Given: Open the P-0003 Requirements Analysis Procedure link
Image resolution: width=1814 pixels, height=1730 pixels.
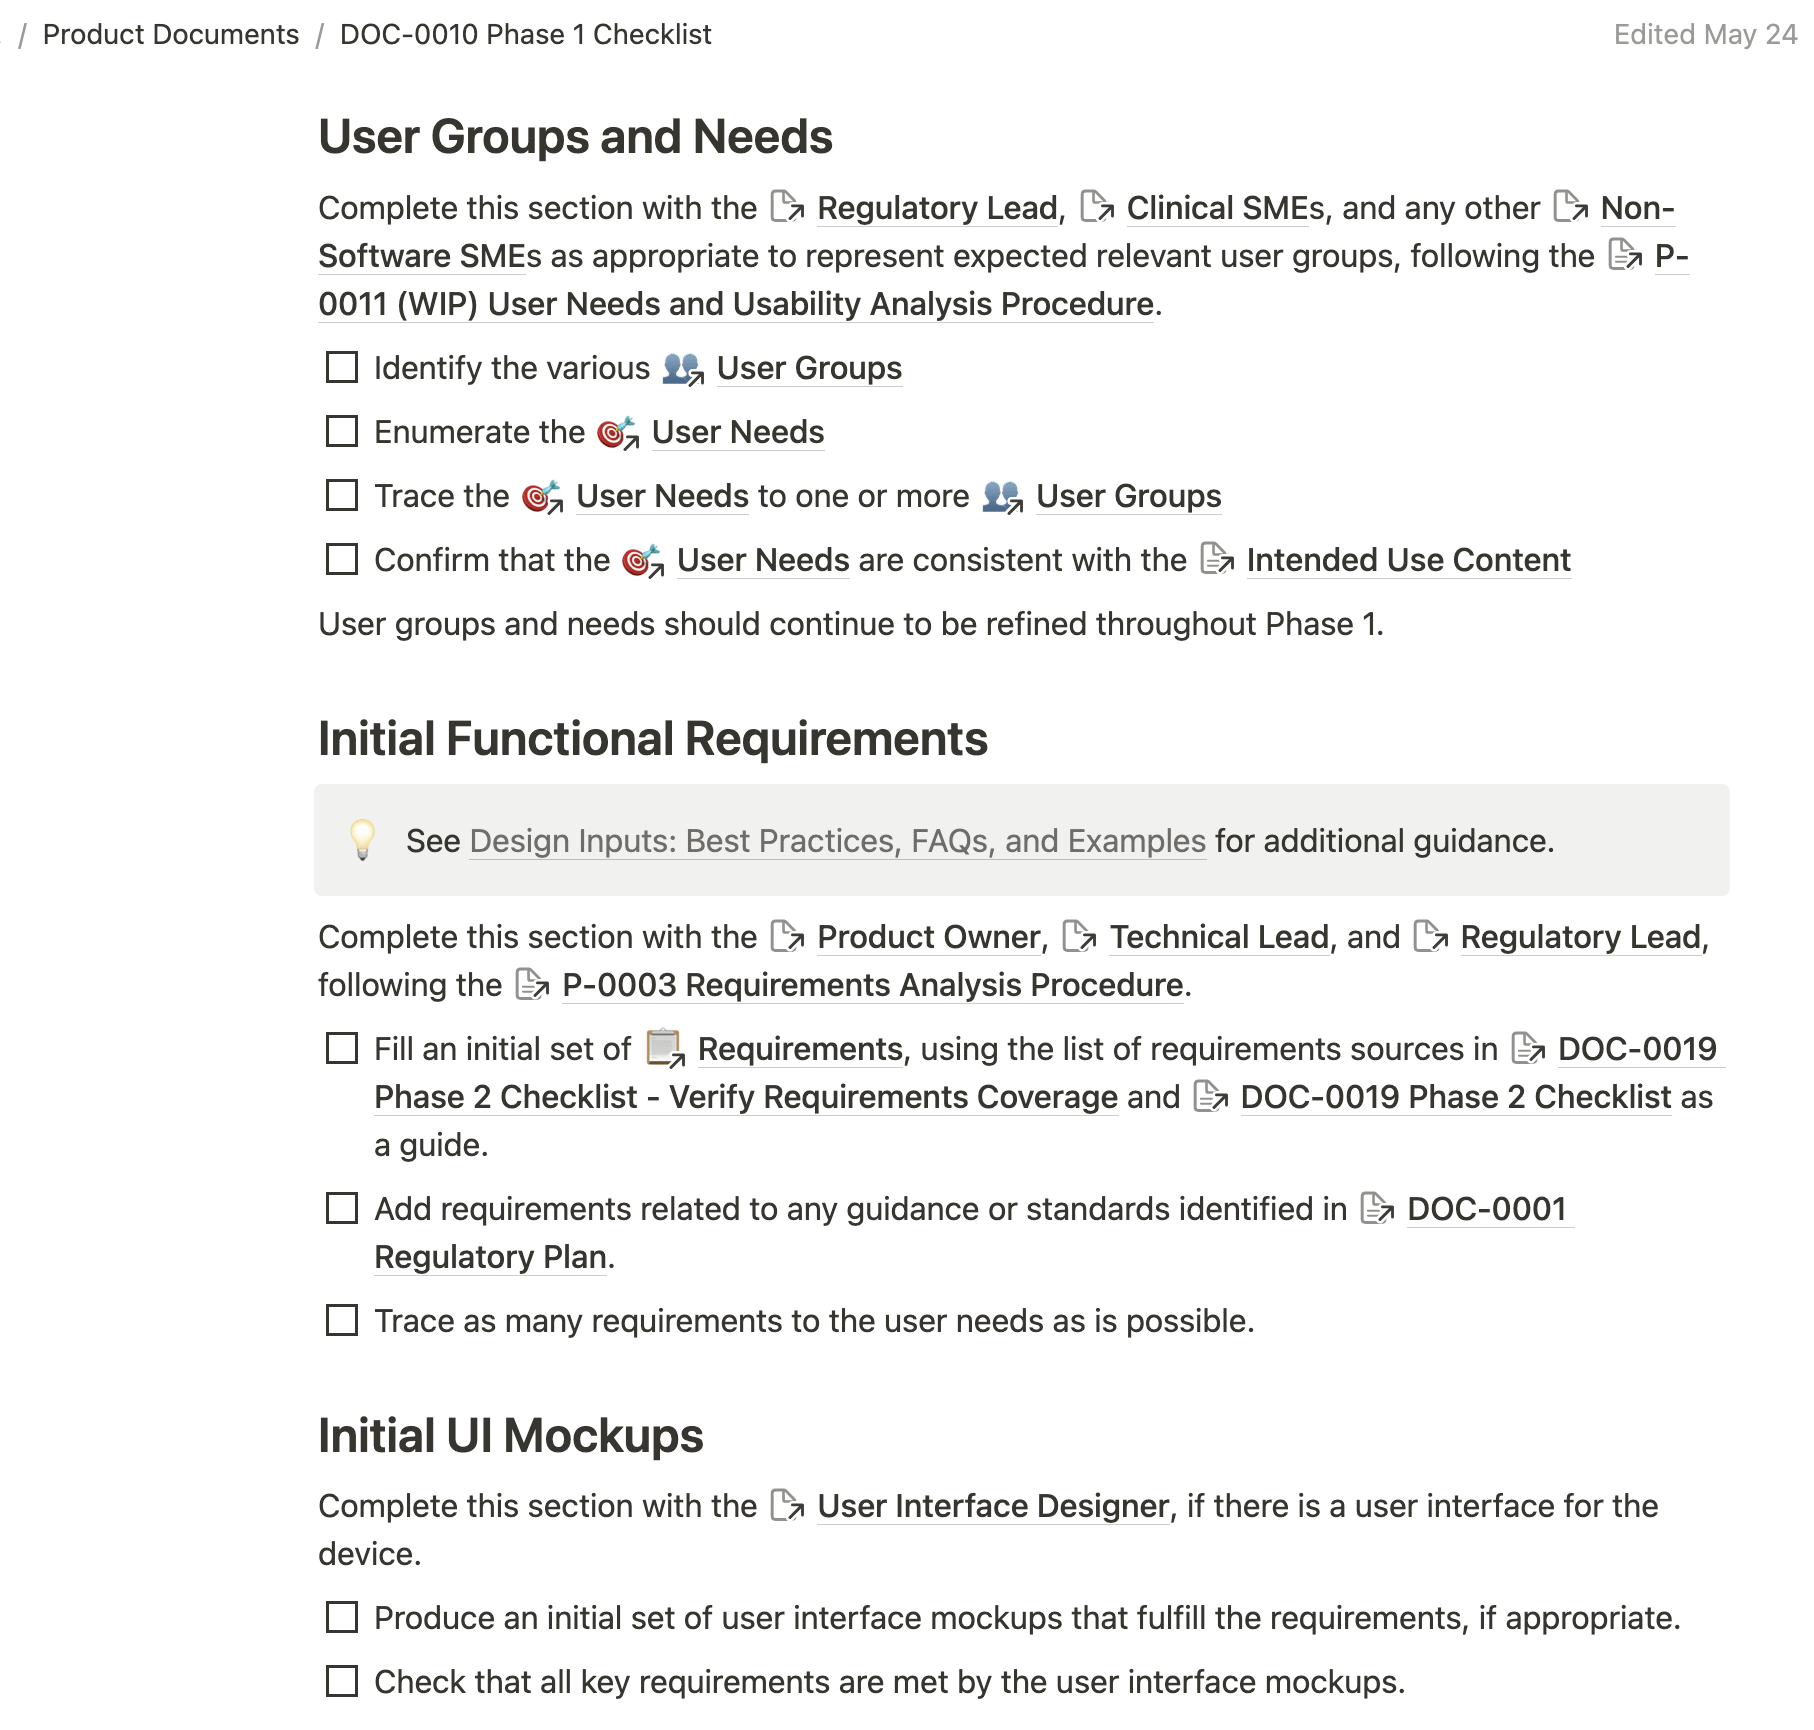Looking at the screenshot, I should click(872, 985).
